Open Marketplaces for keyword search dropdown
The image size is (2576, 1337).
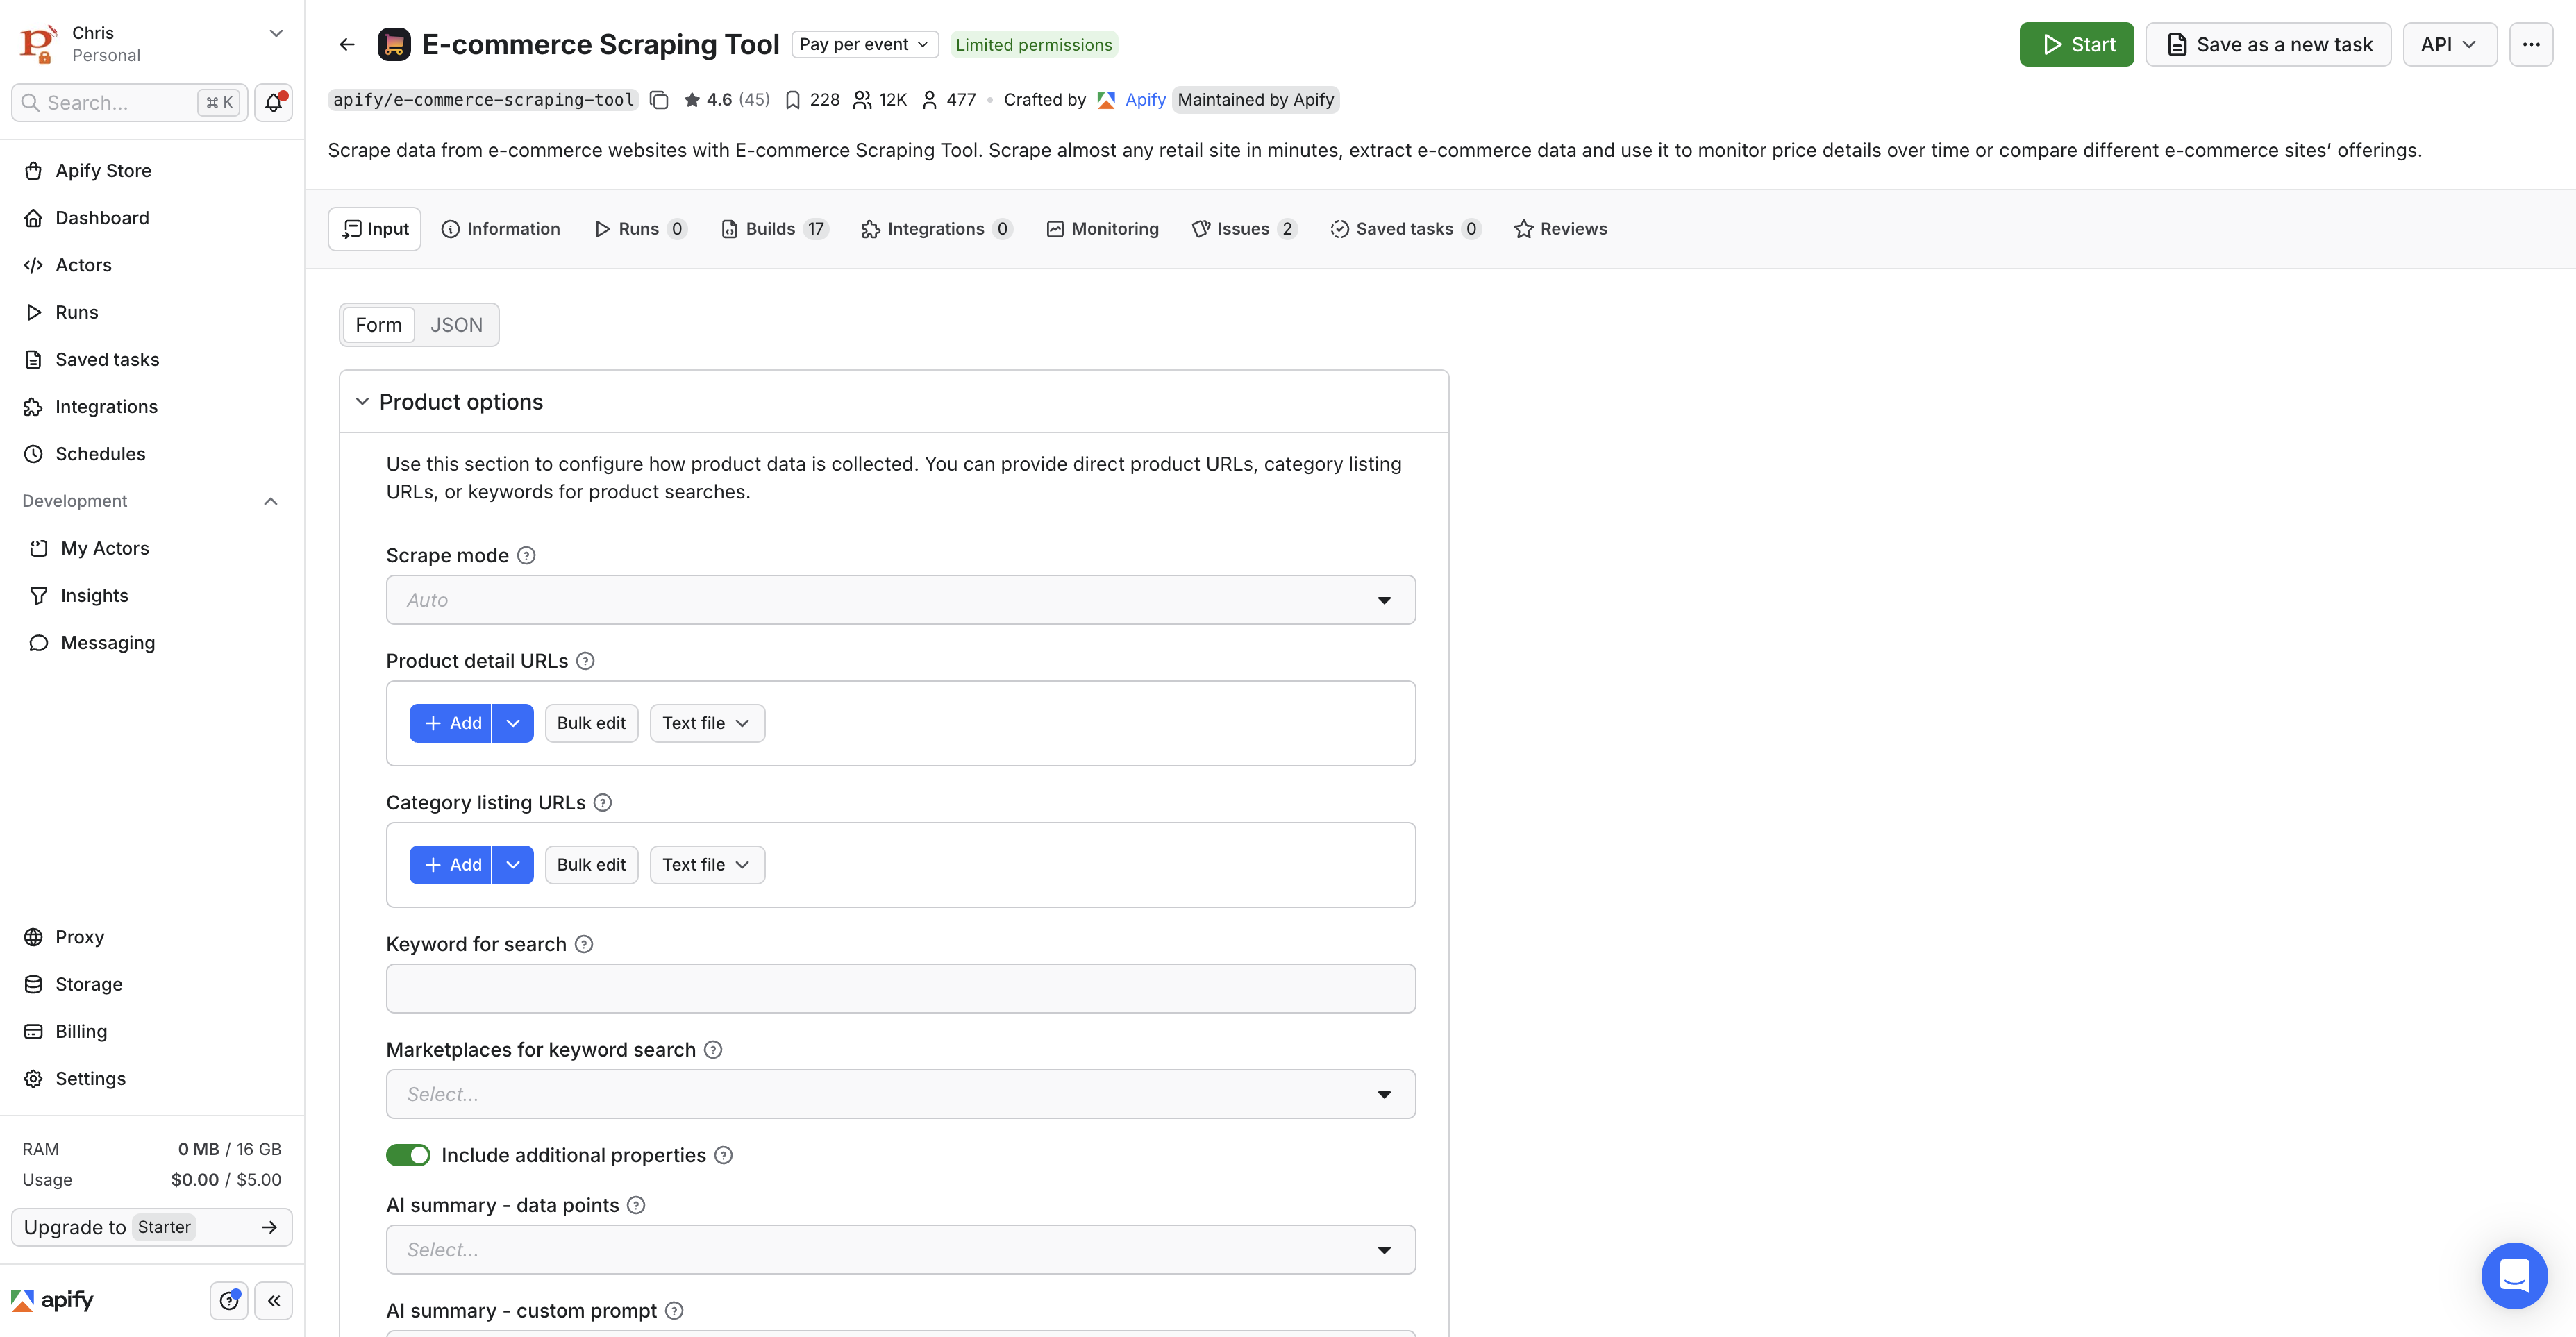(900, 1094)
